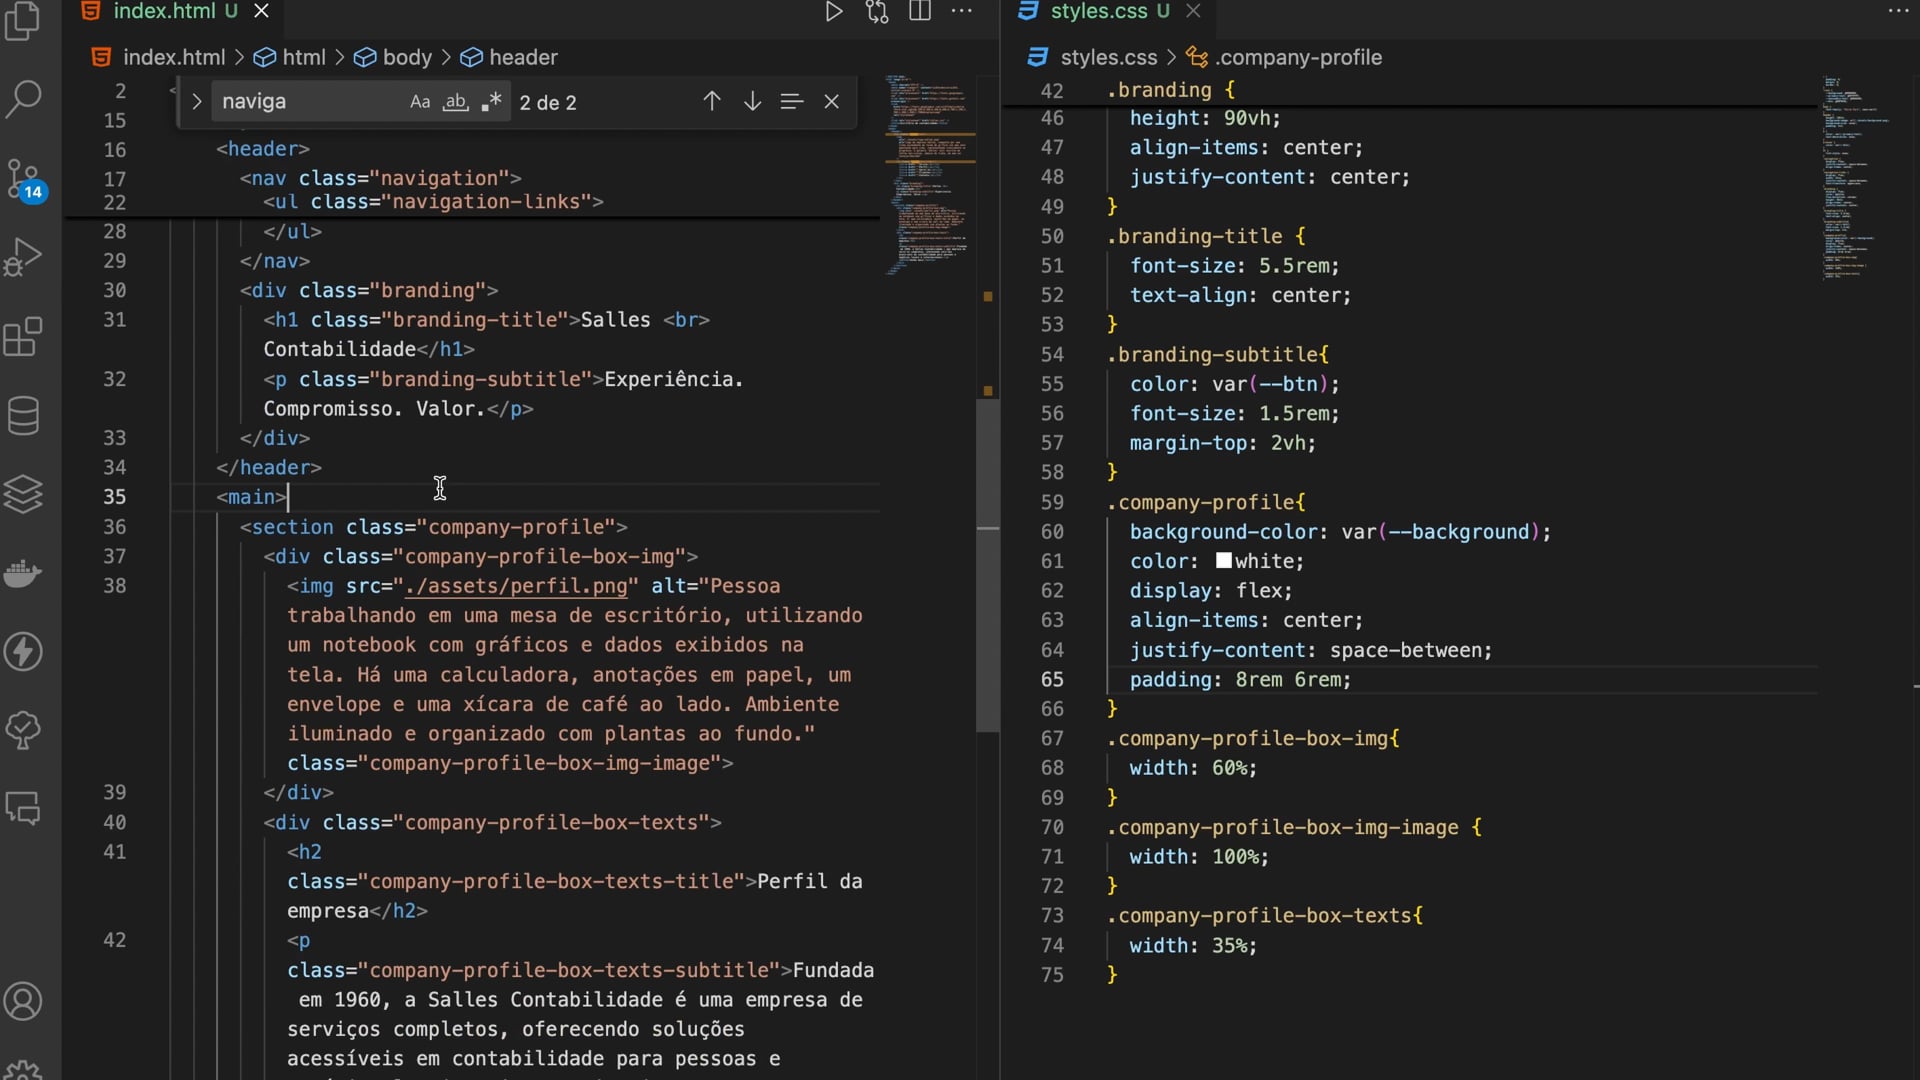The image size is (1920, 1080).
Task: Open the .company-profile breadcrumb in styles.css
Action: coord(1298,58)
